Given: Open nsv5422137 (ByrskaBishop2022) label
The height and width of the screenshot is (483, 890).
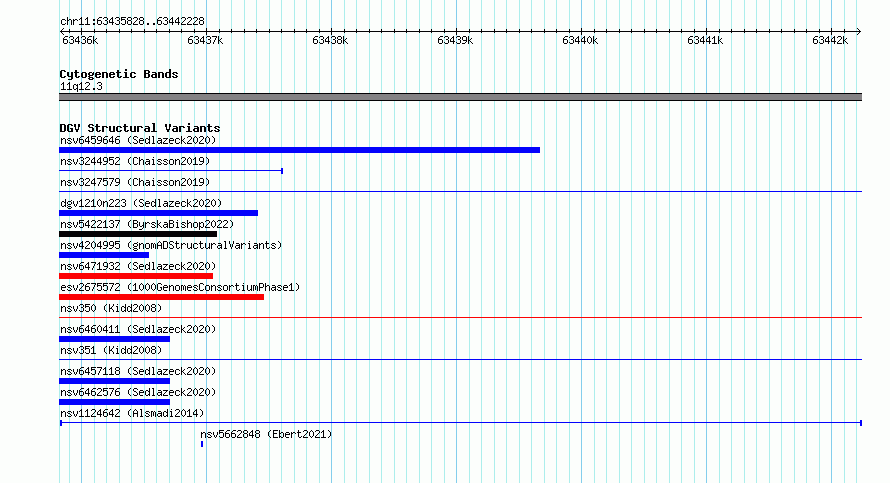Looking at the screenshot, I should tap(147, 224).
